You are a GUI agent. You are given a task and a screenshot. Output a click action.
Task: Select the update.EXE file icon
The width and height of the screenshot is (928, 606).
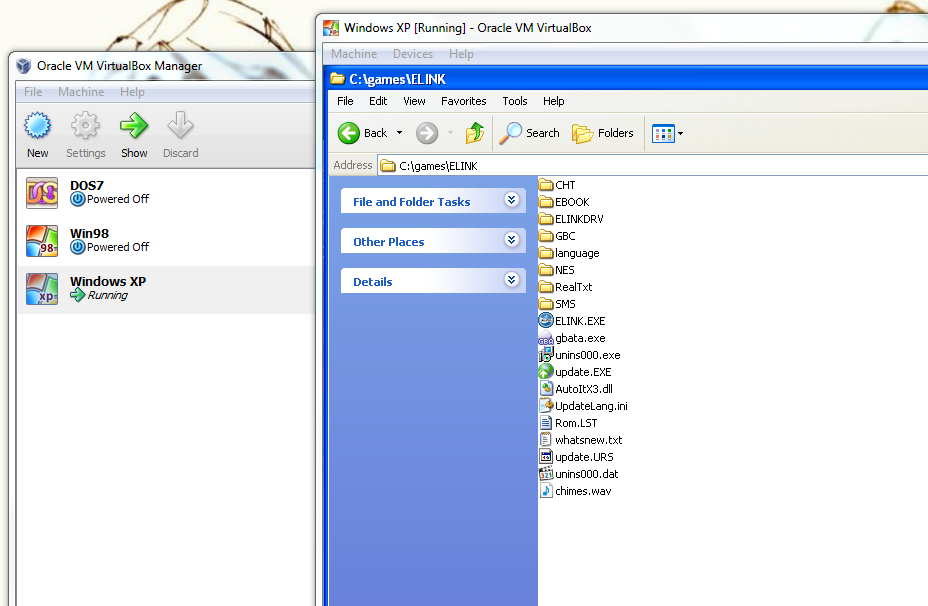point(546,372)
